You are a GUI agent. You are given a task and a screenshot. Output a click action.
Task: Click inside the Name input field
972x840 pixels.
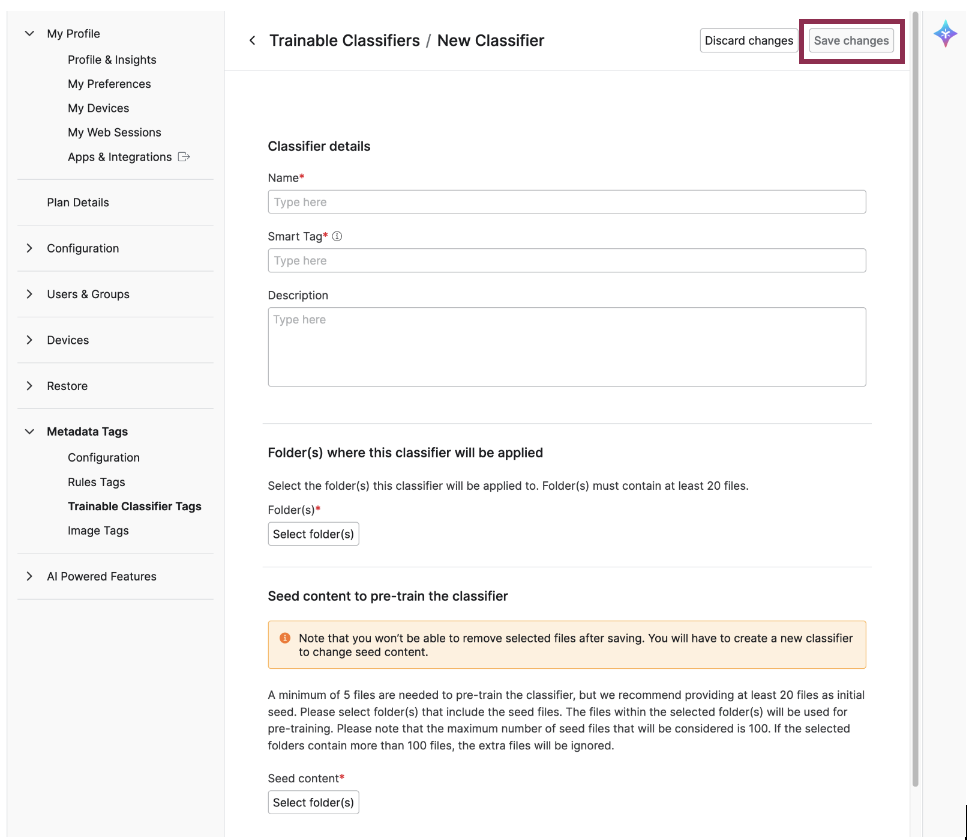click(x=567, y=201)
